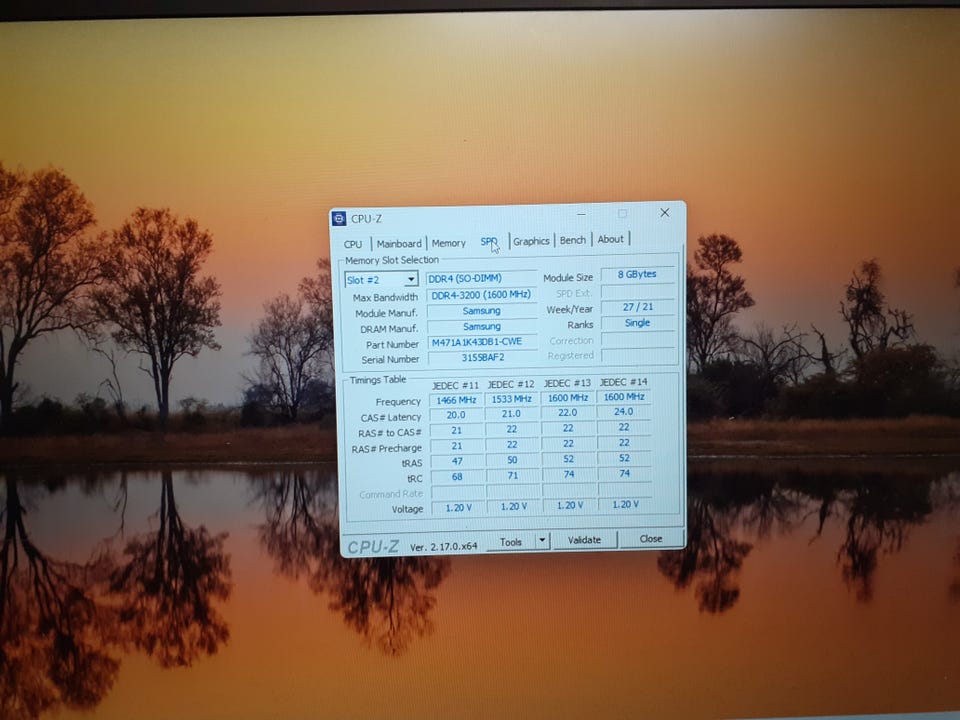
Task: Click the Module Size 8 GBytes field
Action: pos(637,275)
